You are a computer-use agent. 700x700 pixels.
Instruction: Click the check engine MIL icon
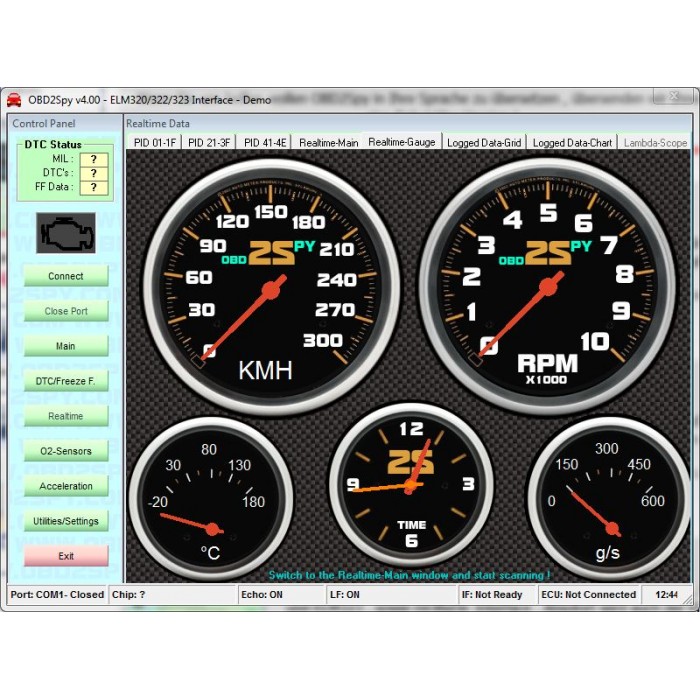(65, 233)
